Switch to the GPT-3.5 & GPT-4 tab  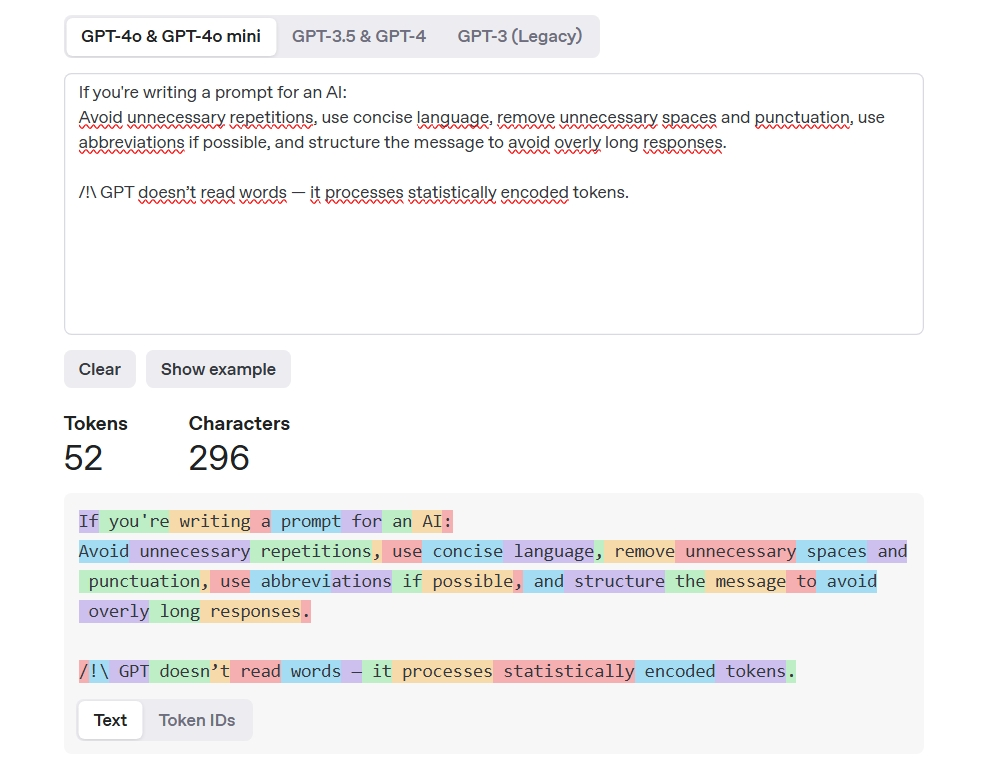(358, 36)
